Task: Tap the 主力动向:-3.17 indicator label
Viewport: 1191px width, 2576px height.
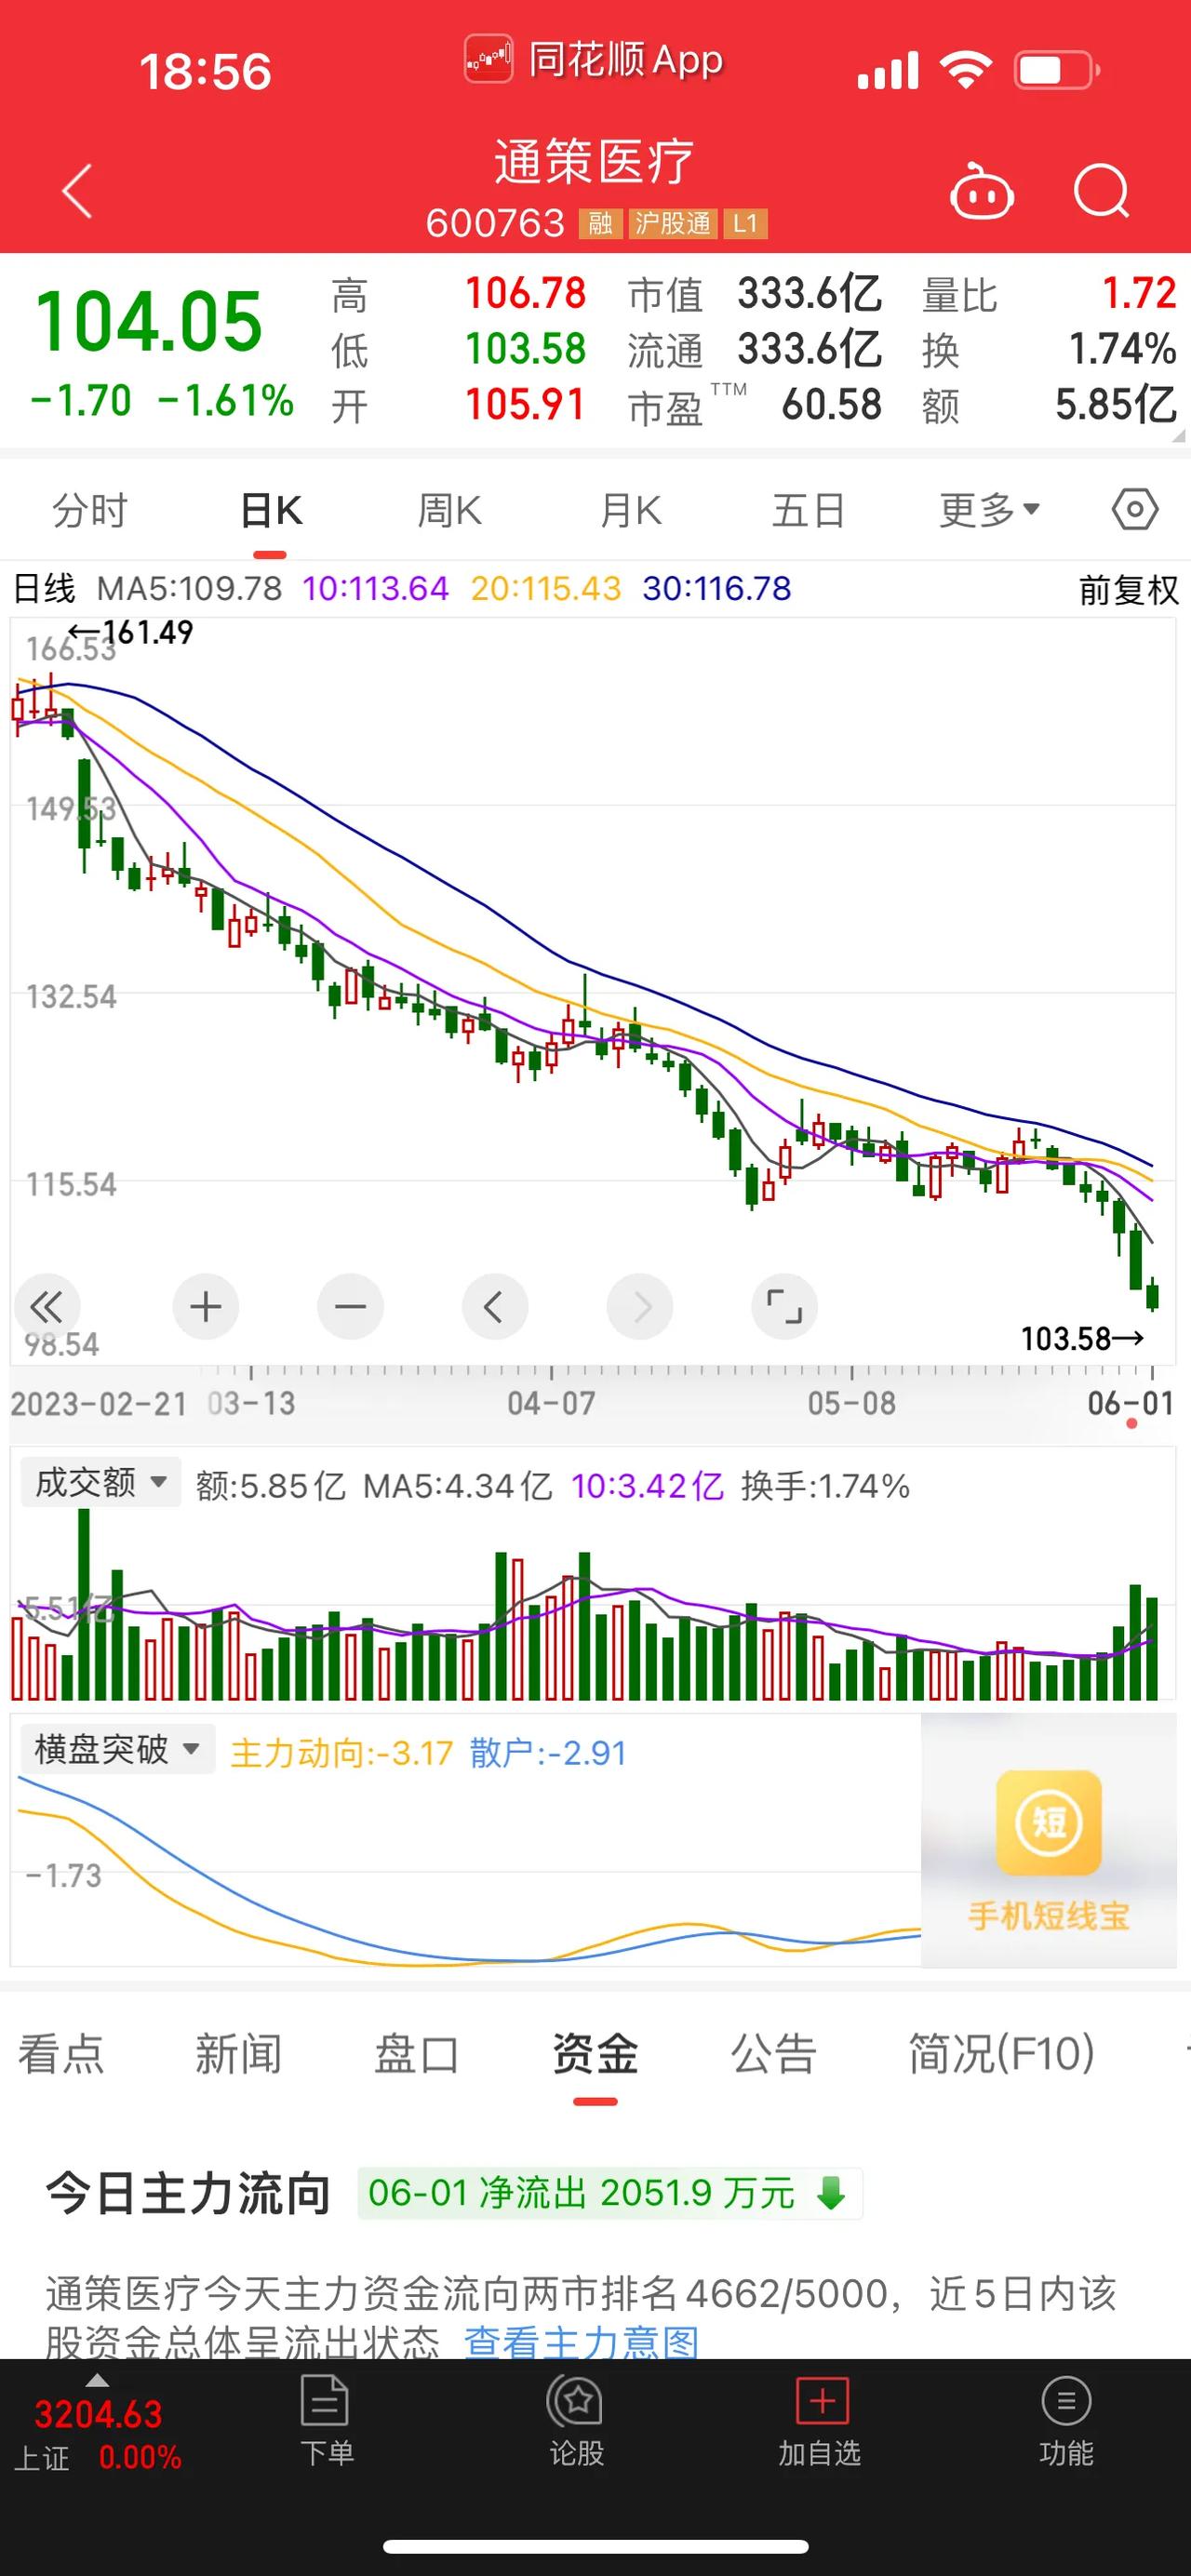Action: [x=342, y=1752]
